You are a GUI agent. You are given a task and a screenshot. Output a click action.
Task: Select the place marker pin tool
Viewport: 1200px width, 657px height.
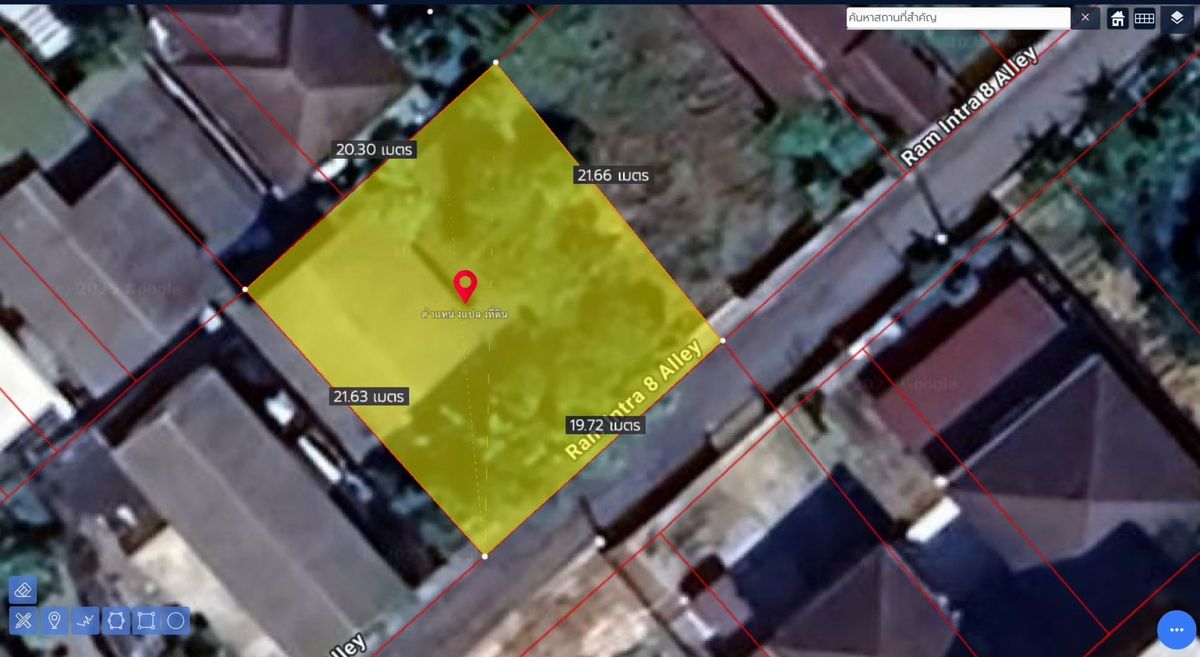coord(54,621)
